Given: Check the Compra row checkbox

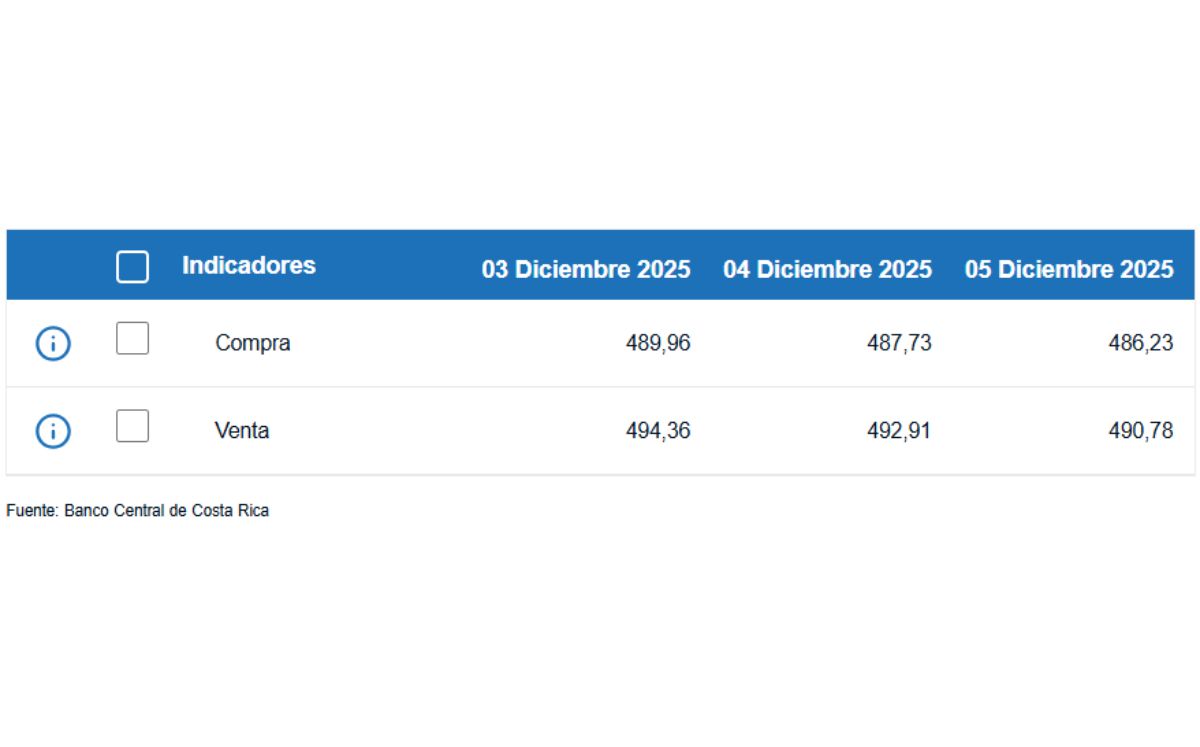Looking at the screenshot, I should (x=132, y=338).
